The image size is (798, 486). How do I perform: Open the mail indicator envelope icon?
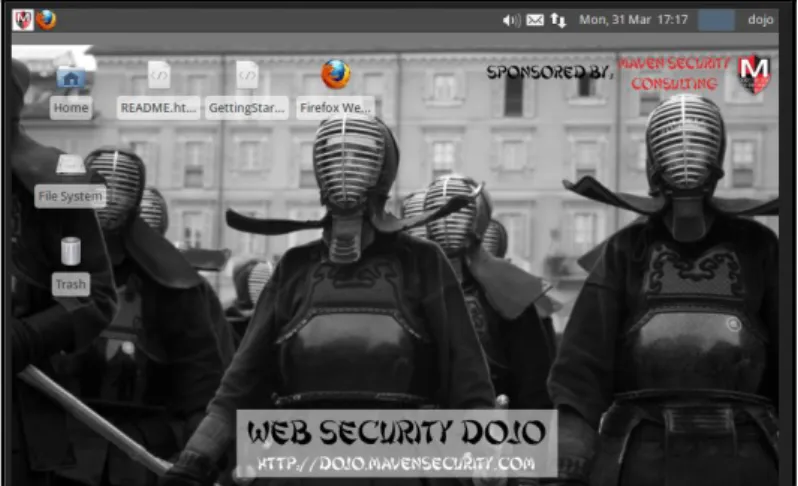point(535,20)
